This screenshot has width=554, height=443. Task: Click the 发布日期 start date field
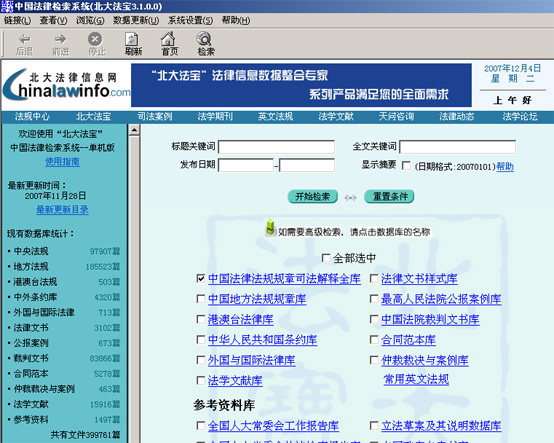coord(246,165)
